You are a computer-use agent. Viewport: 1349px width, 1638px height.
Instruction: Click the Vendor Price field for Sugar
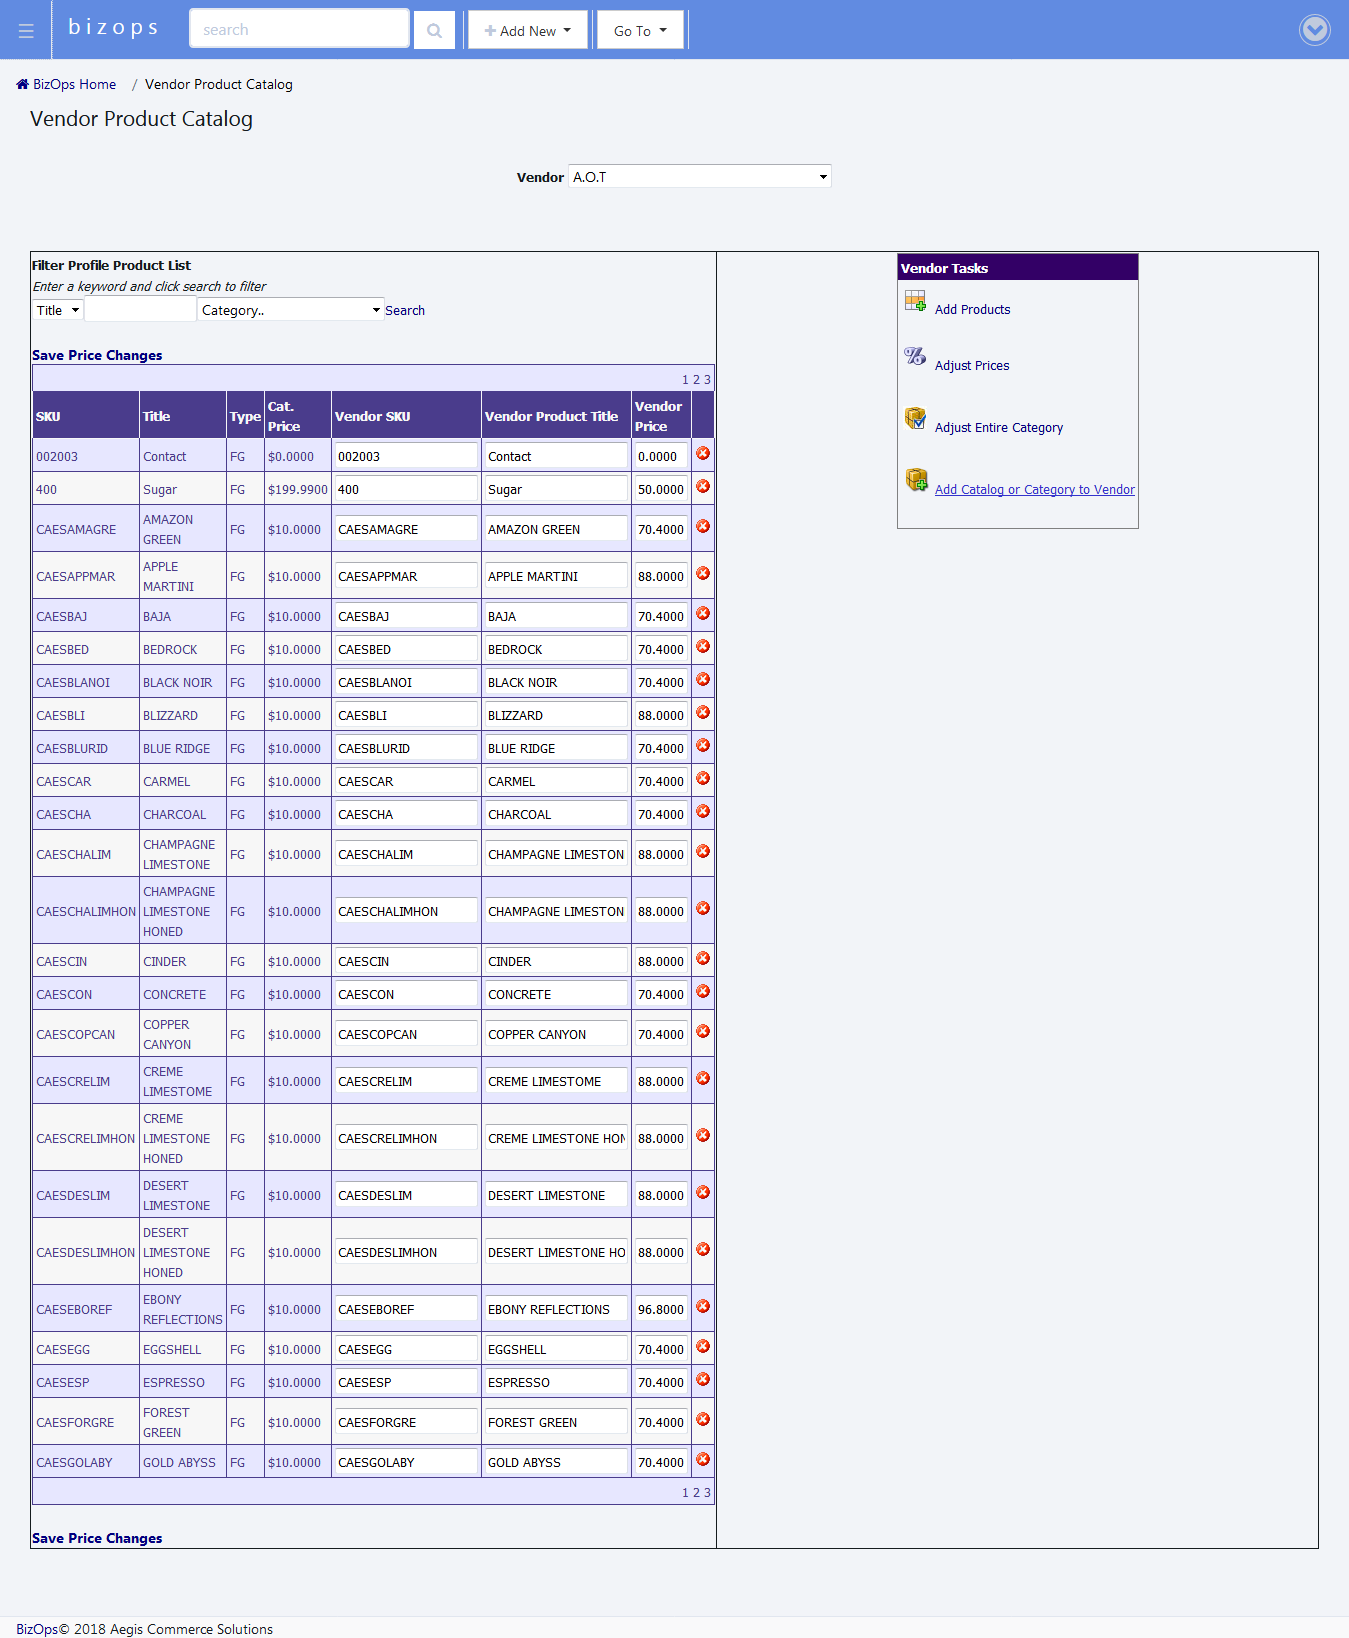click(660, 490)
